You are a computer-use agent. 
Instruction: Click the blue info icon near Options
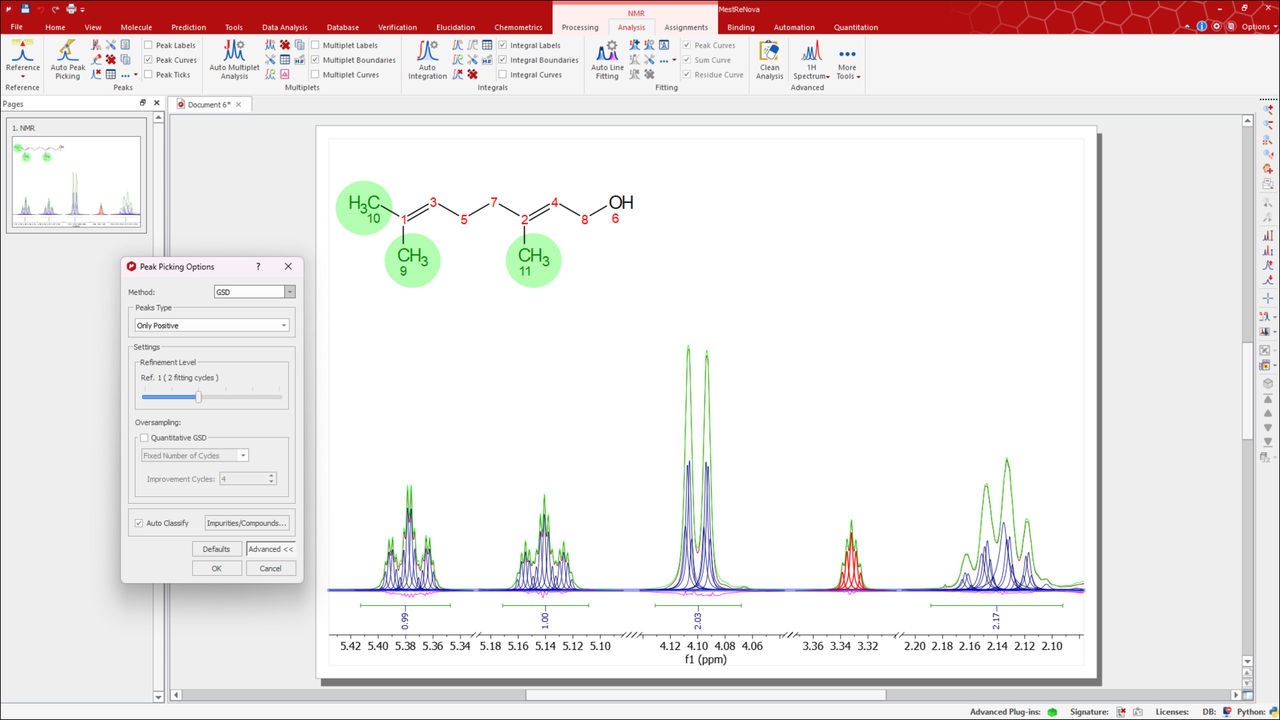(x=1201, y=27)
